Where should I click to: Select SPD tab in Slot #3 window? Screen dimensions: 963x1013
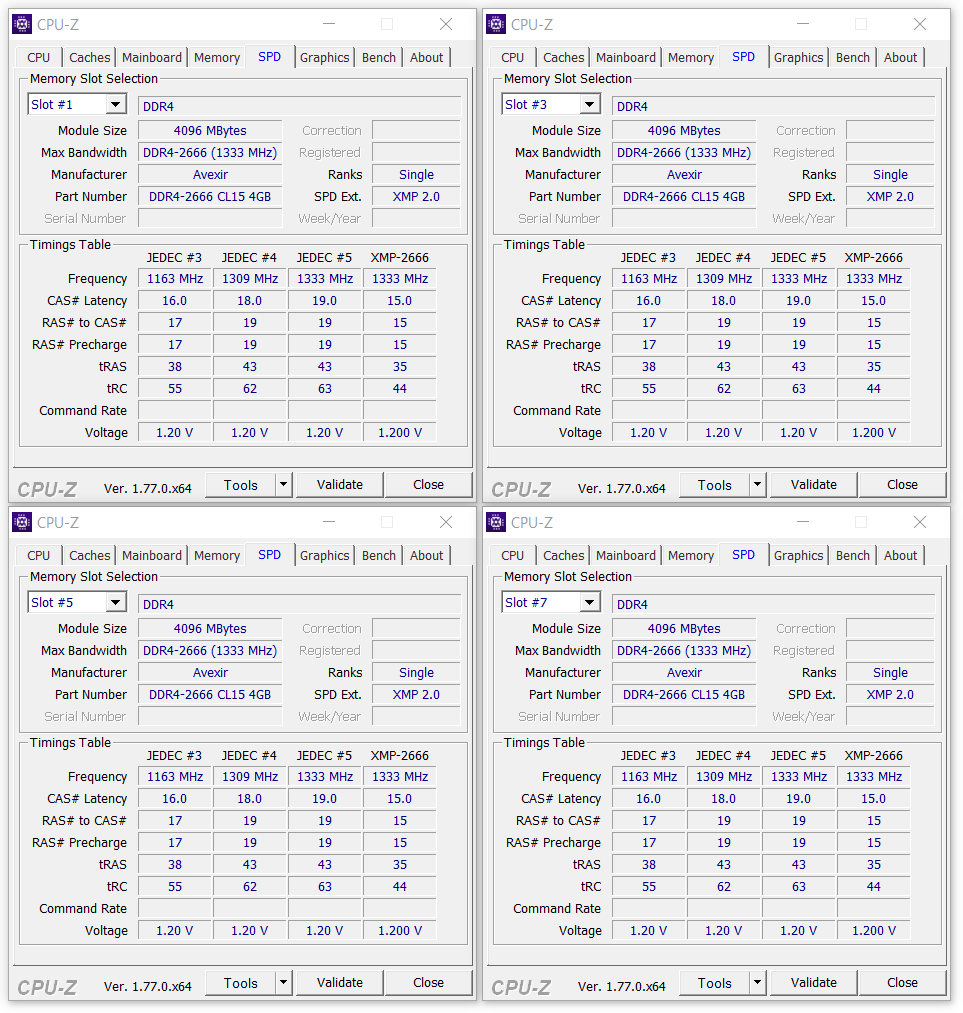tap(743, 56)
